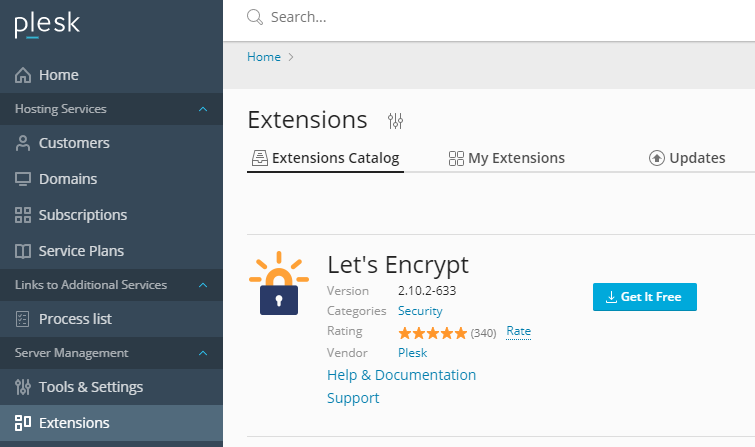Open Help & Documentation link

pos(402,375)
